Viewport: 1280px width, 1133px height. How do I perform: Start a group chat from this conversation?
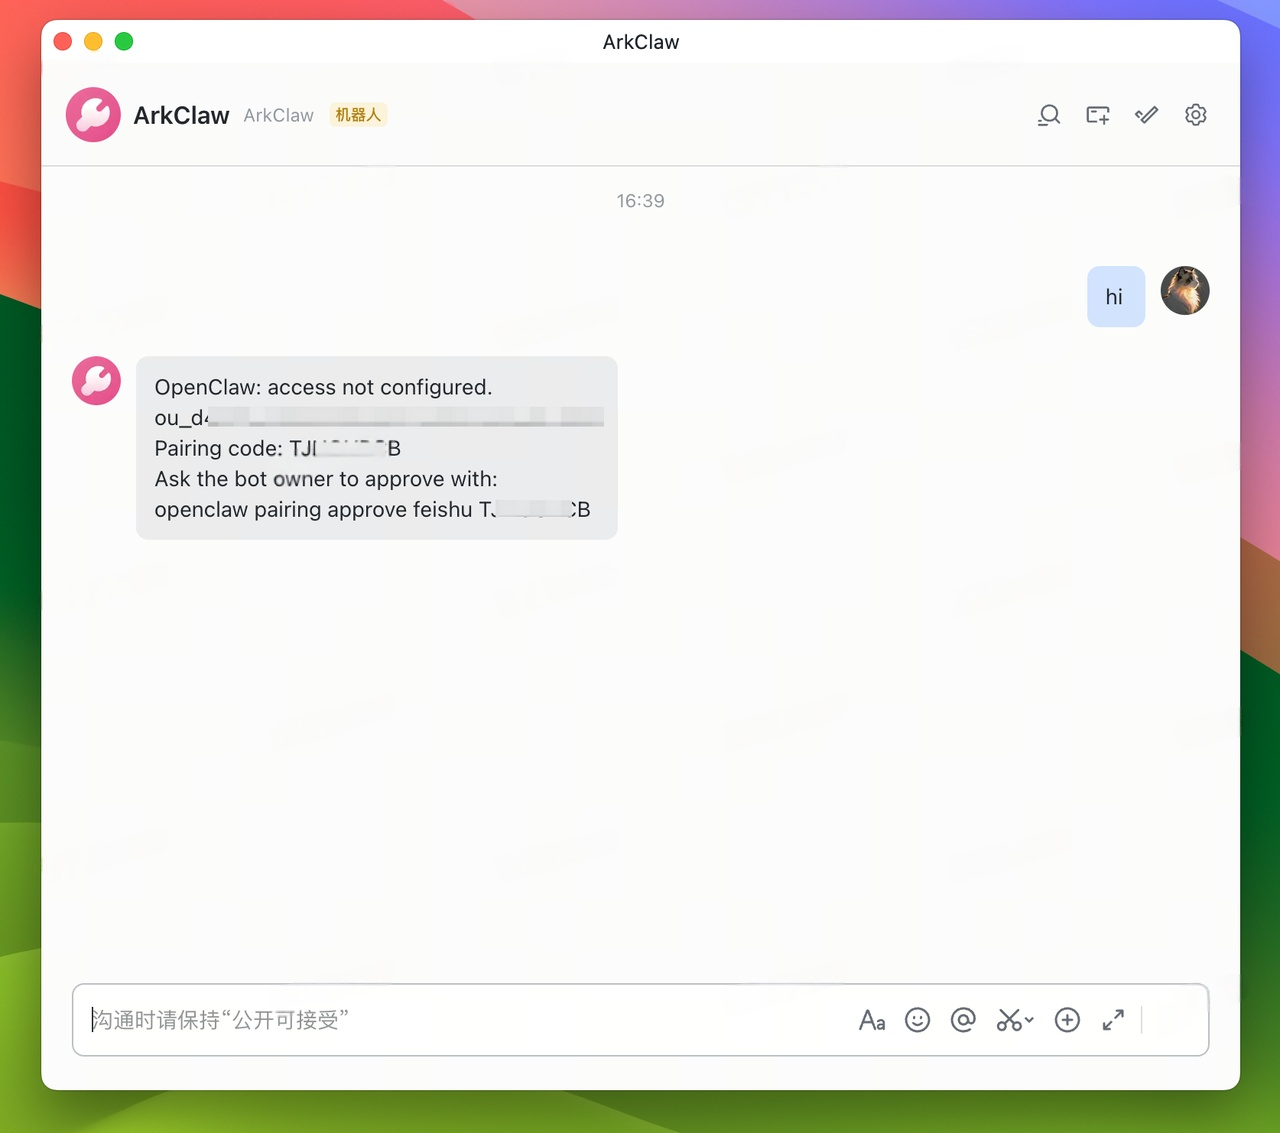[1097, 115]
